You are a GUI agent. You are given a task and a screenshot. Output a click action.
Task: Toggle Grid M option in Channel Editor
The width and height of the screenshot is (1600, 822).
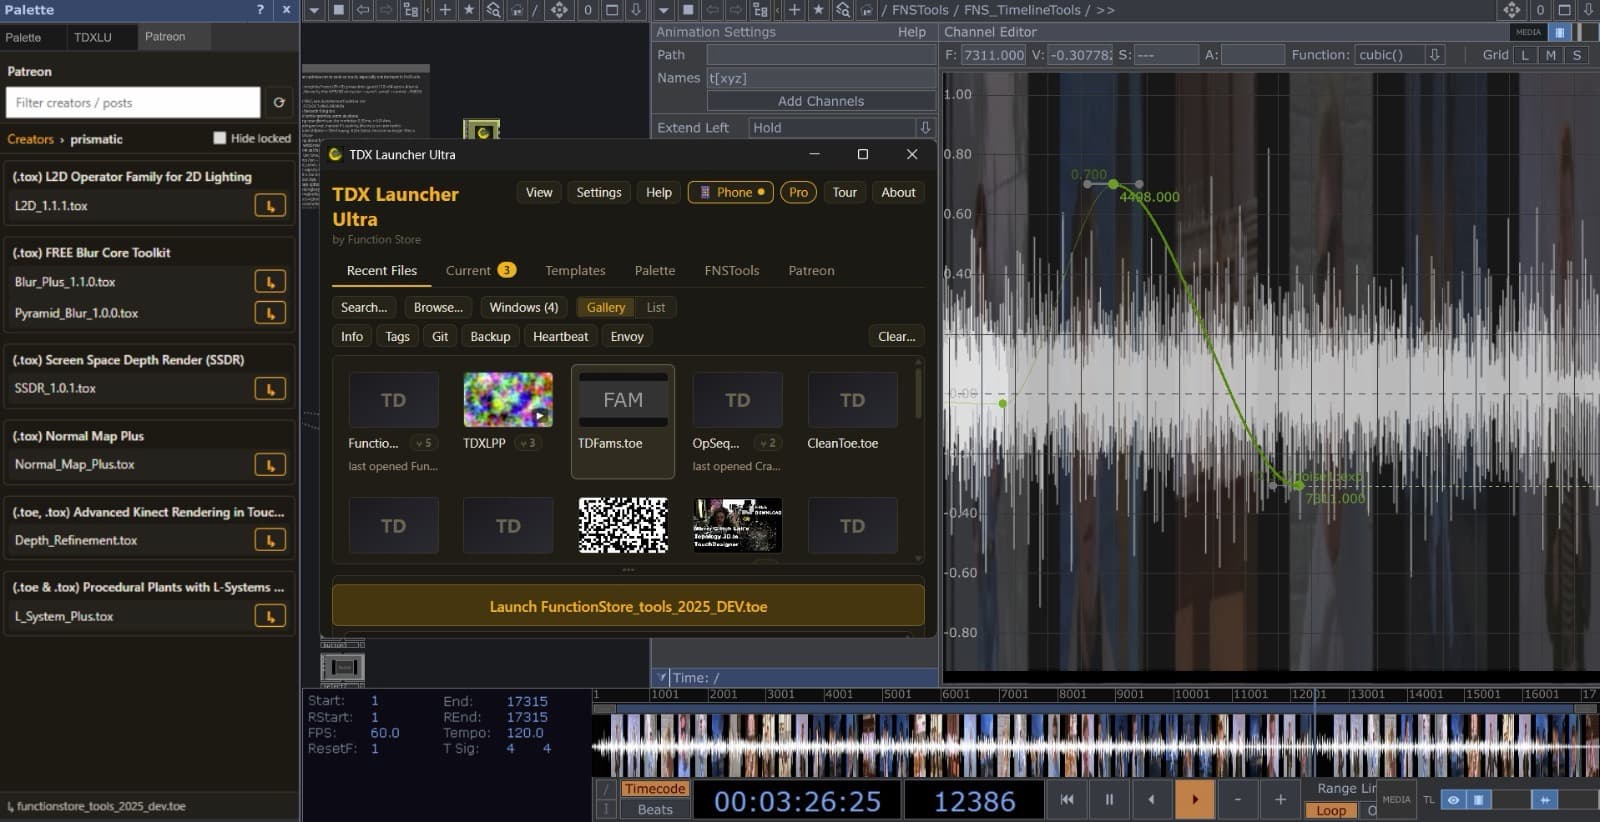[1550, 55]
